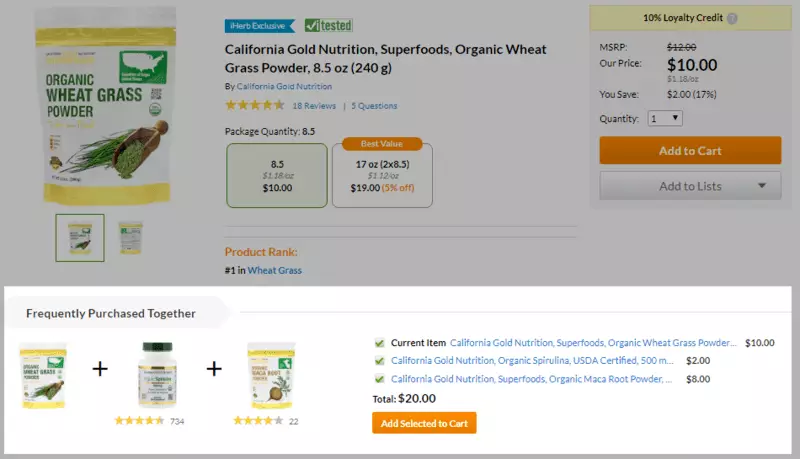The width and height of the screenshot is (800, 459).
Task: Uncheck the Current Item checkbox
Action: coord(380,343)
